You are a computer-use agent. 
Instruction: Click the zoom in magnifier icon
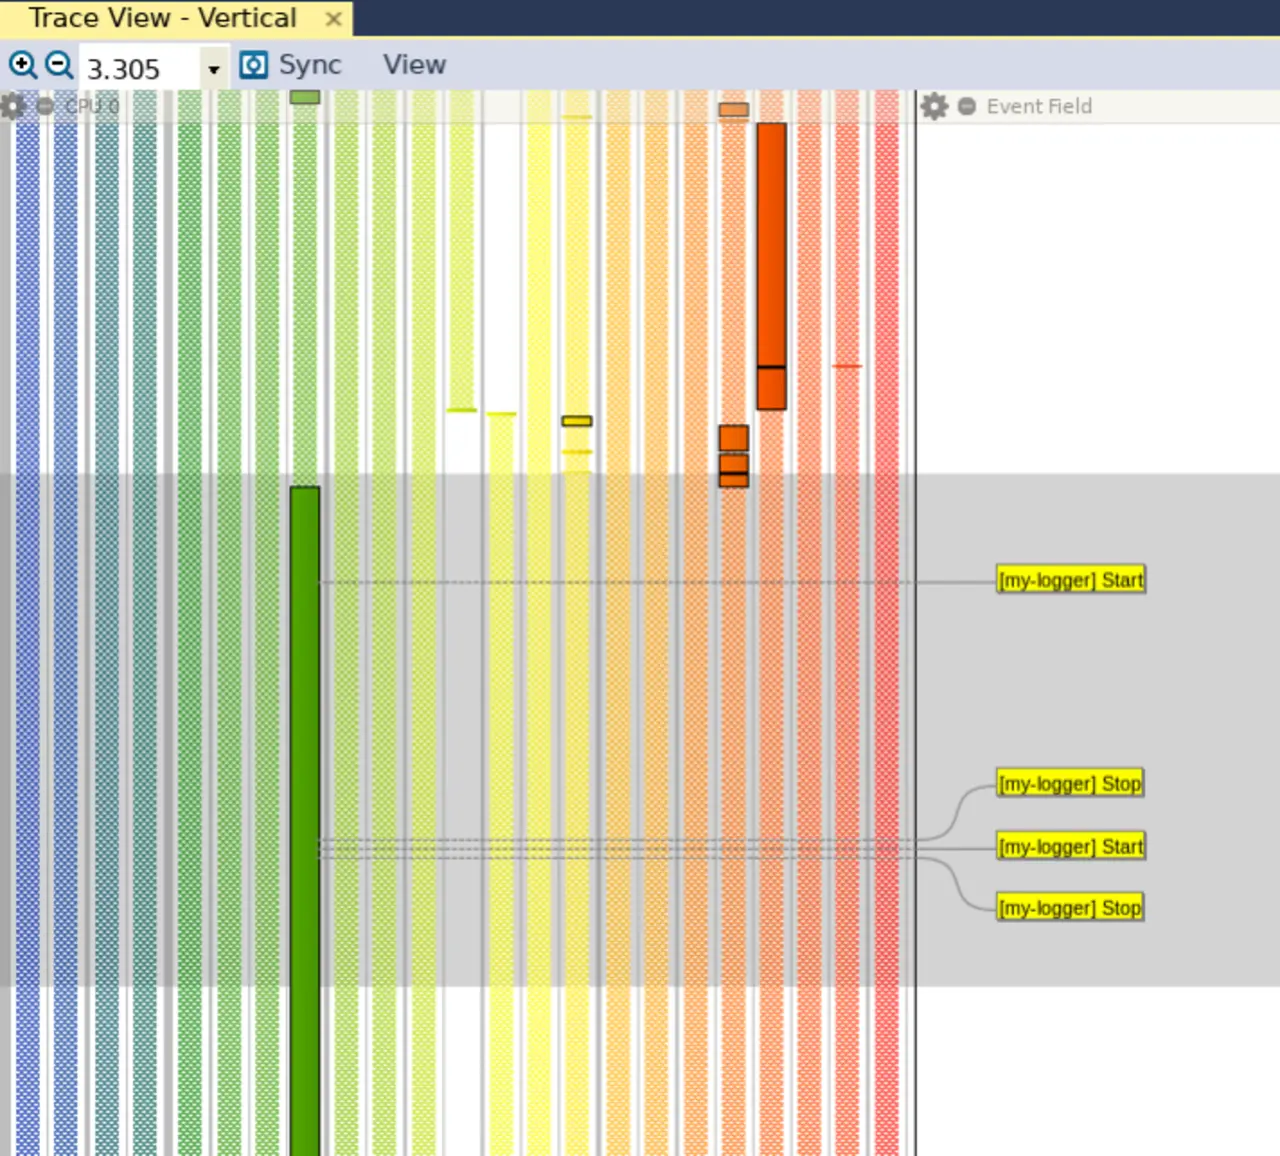point(22,66)
